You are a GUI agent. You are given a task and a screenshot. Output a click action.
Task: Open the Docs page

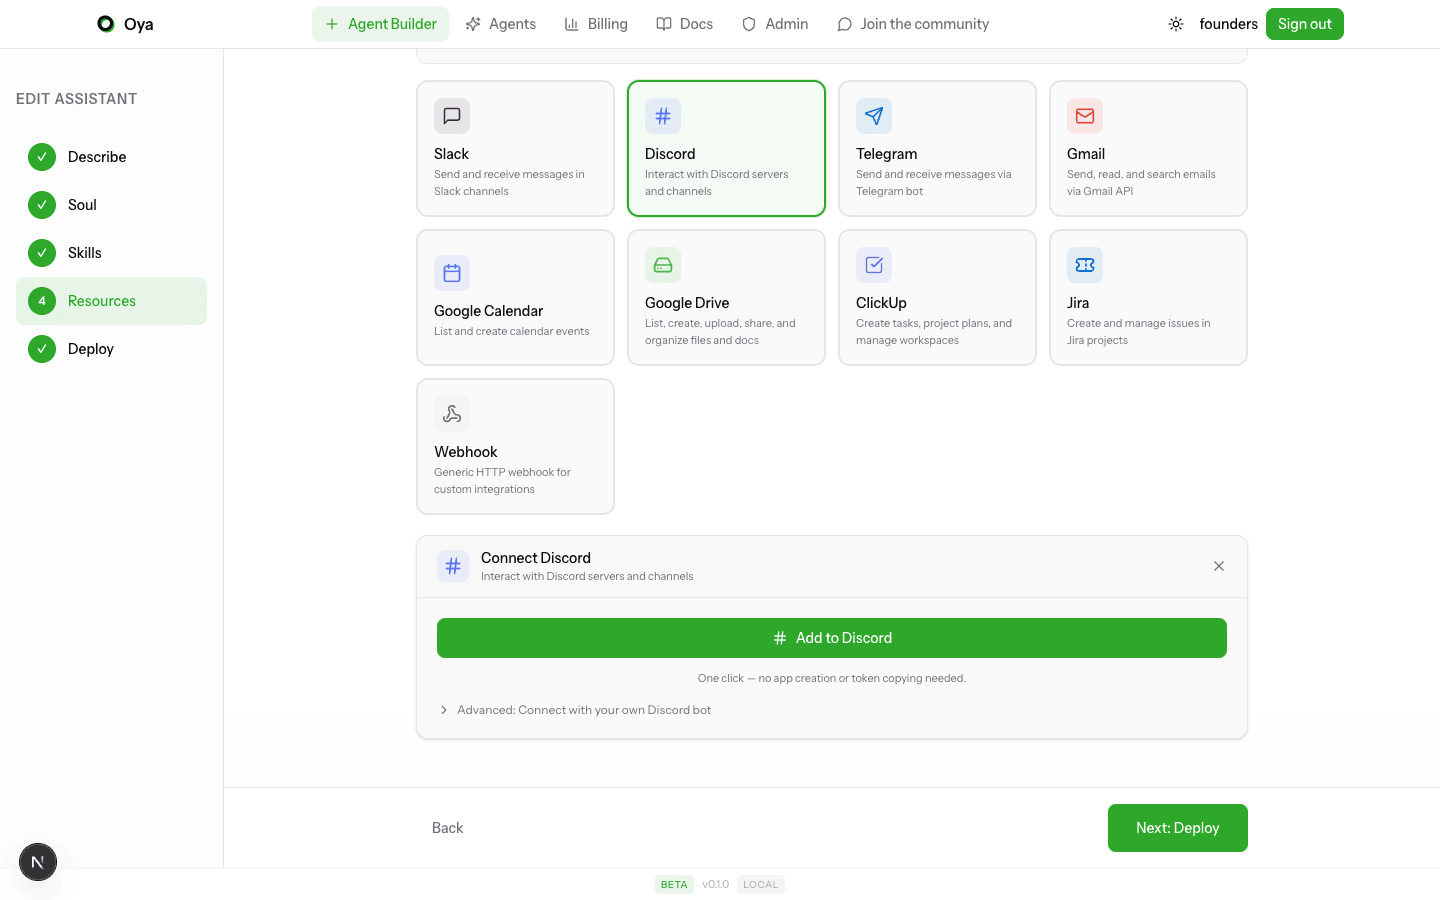pyautogui.click(x=684, y=23)
